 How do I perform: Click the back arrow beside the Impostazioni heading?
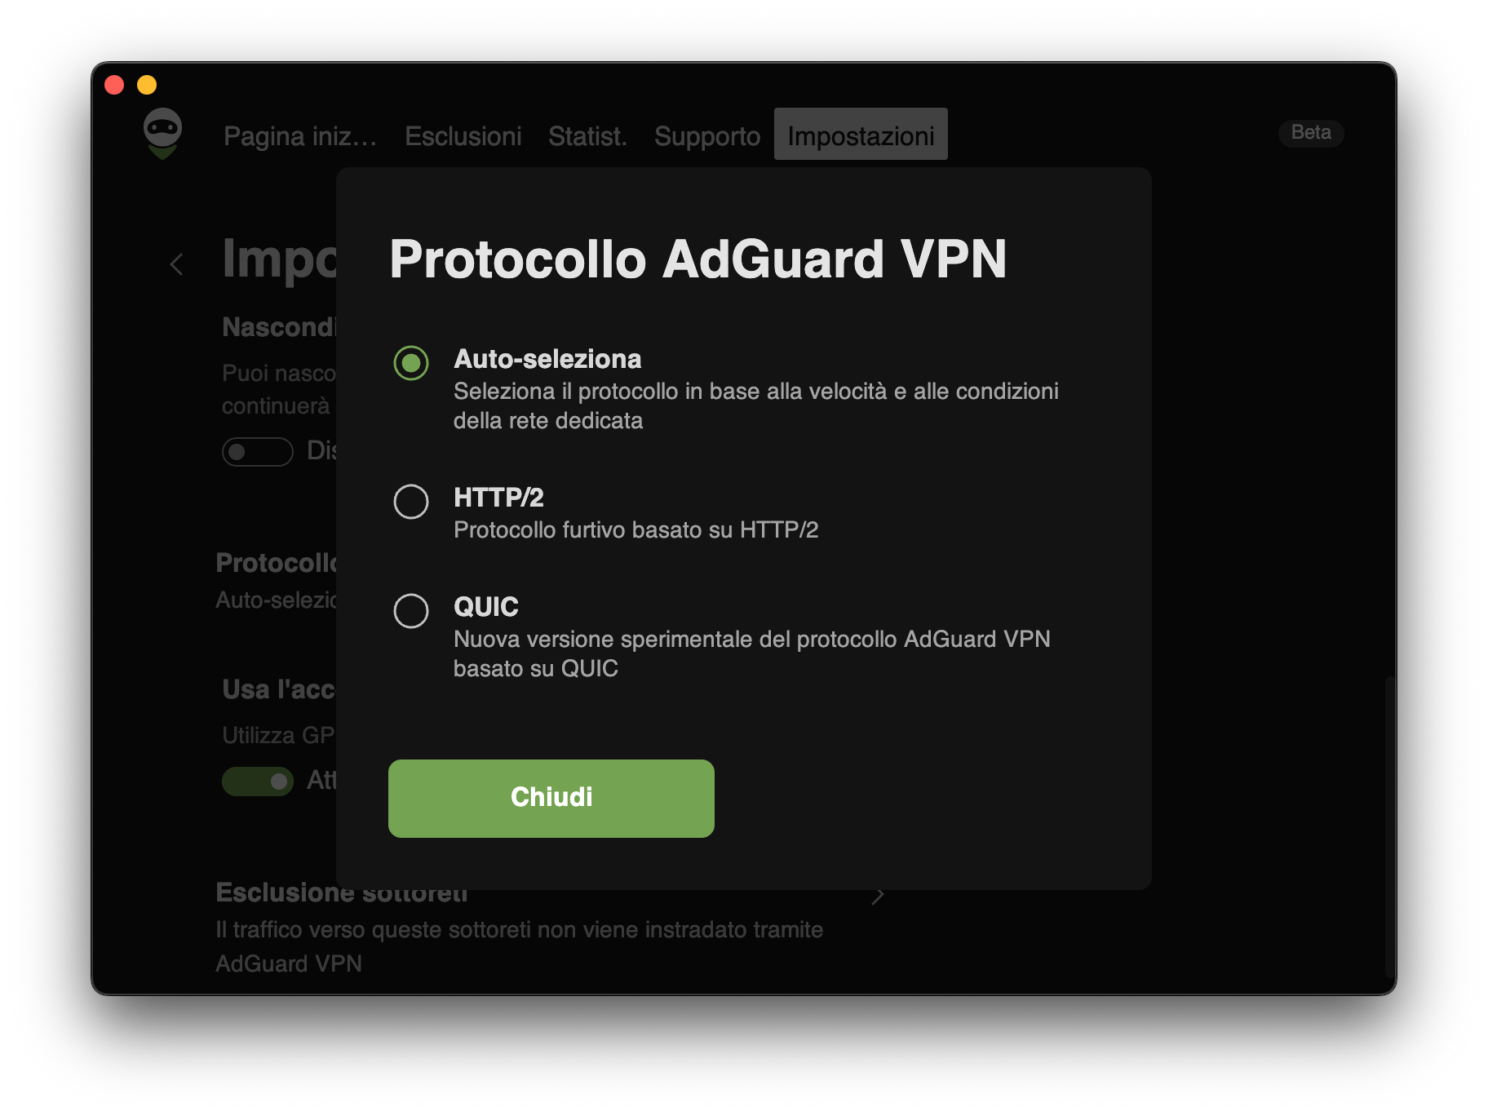pos(177,264)
